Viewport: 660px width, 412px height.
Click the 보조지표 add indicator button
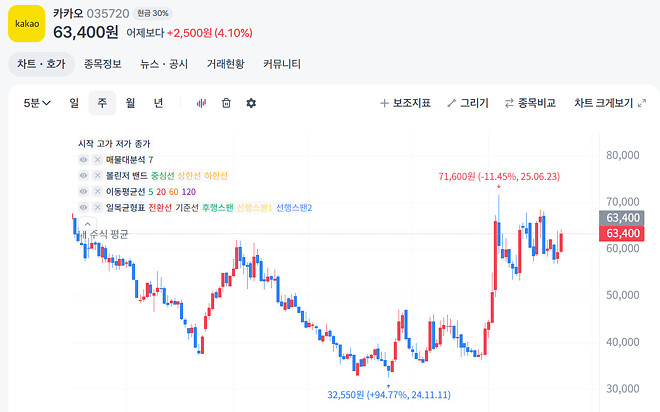coord(405,103)
